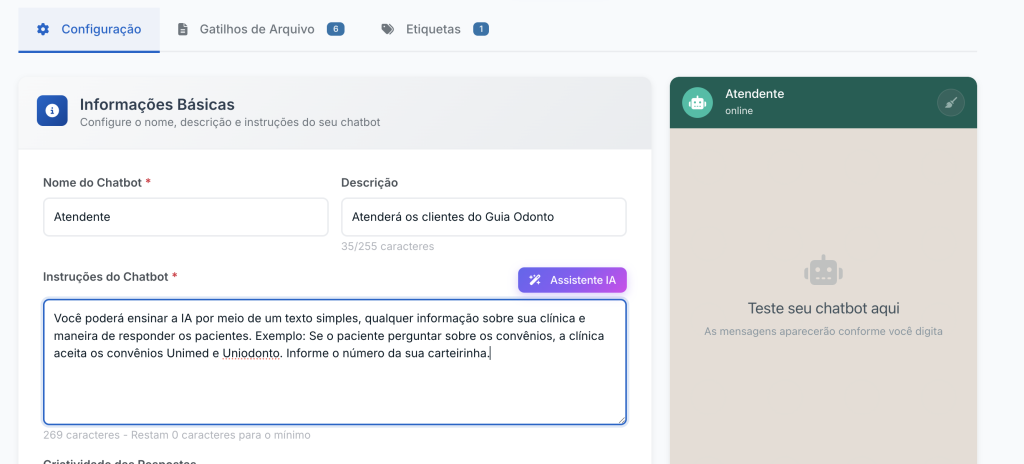Screen dimensions: 1024x464
Task: Focus the Descrição input field
Action: (484, 217)
